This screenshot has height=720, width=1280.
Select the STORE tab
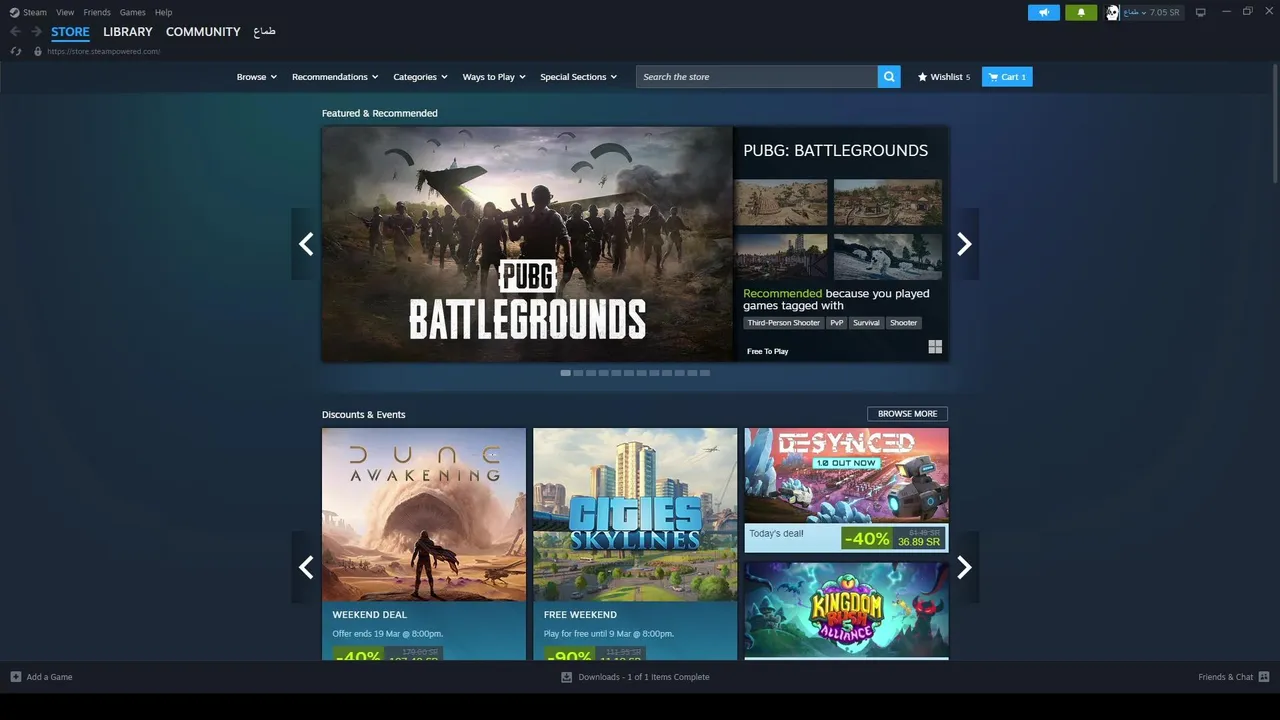pyautogui.click(x=70, y=32)
